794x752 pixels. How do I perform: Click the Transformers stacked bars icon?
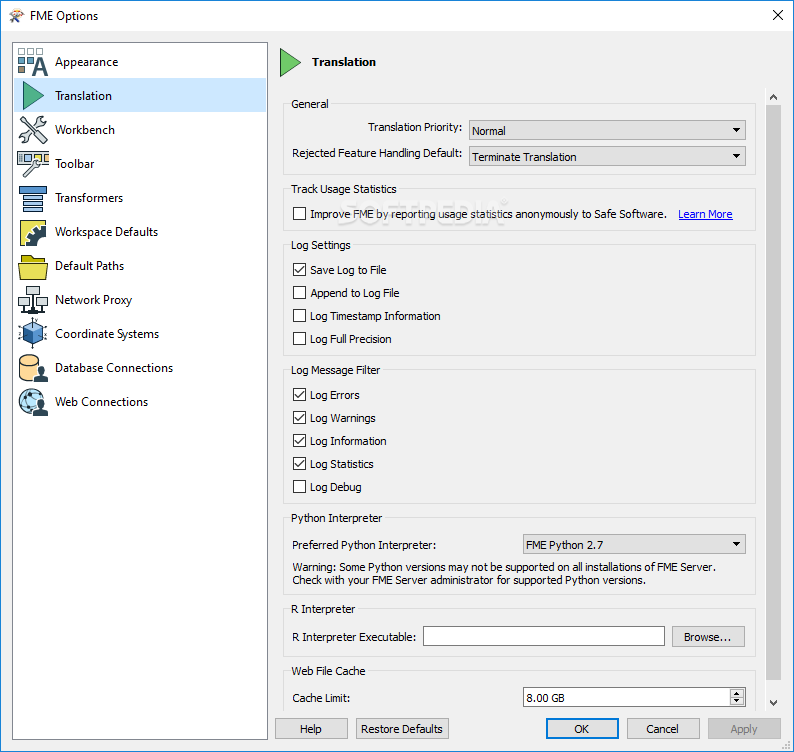click(x=33, y=198)
